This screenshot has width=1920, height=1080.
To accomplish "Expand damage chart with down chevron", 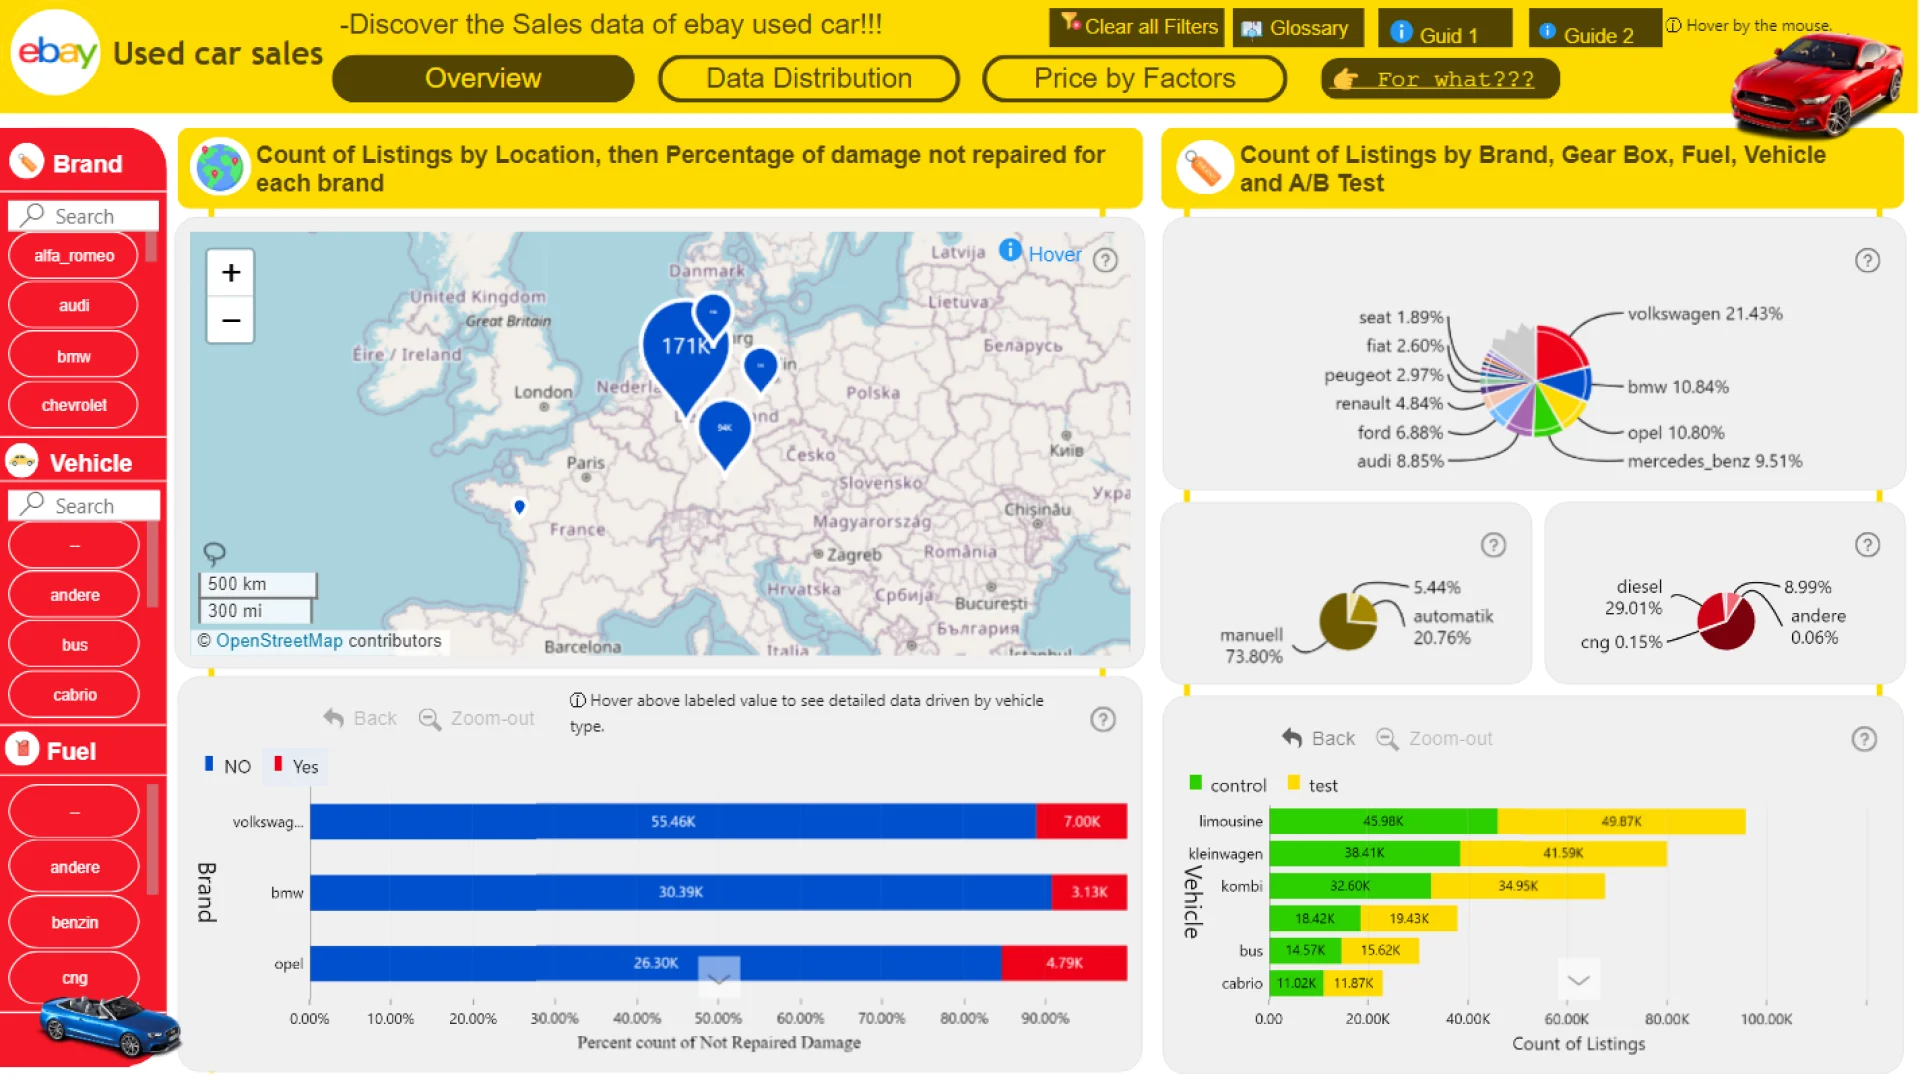I will point(719,977).
